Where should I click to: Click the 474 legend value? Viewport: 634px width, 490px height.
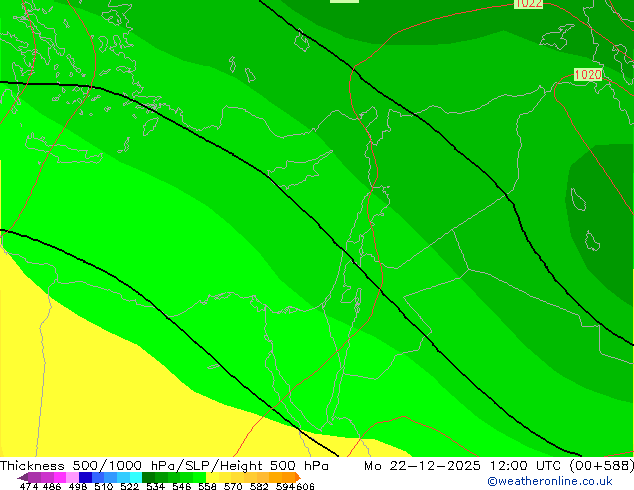pos(29,486)
